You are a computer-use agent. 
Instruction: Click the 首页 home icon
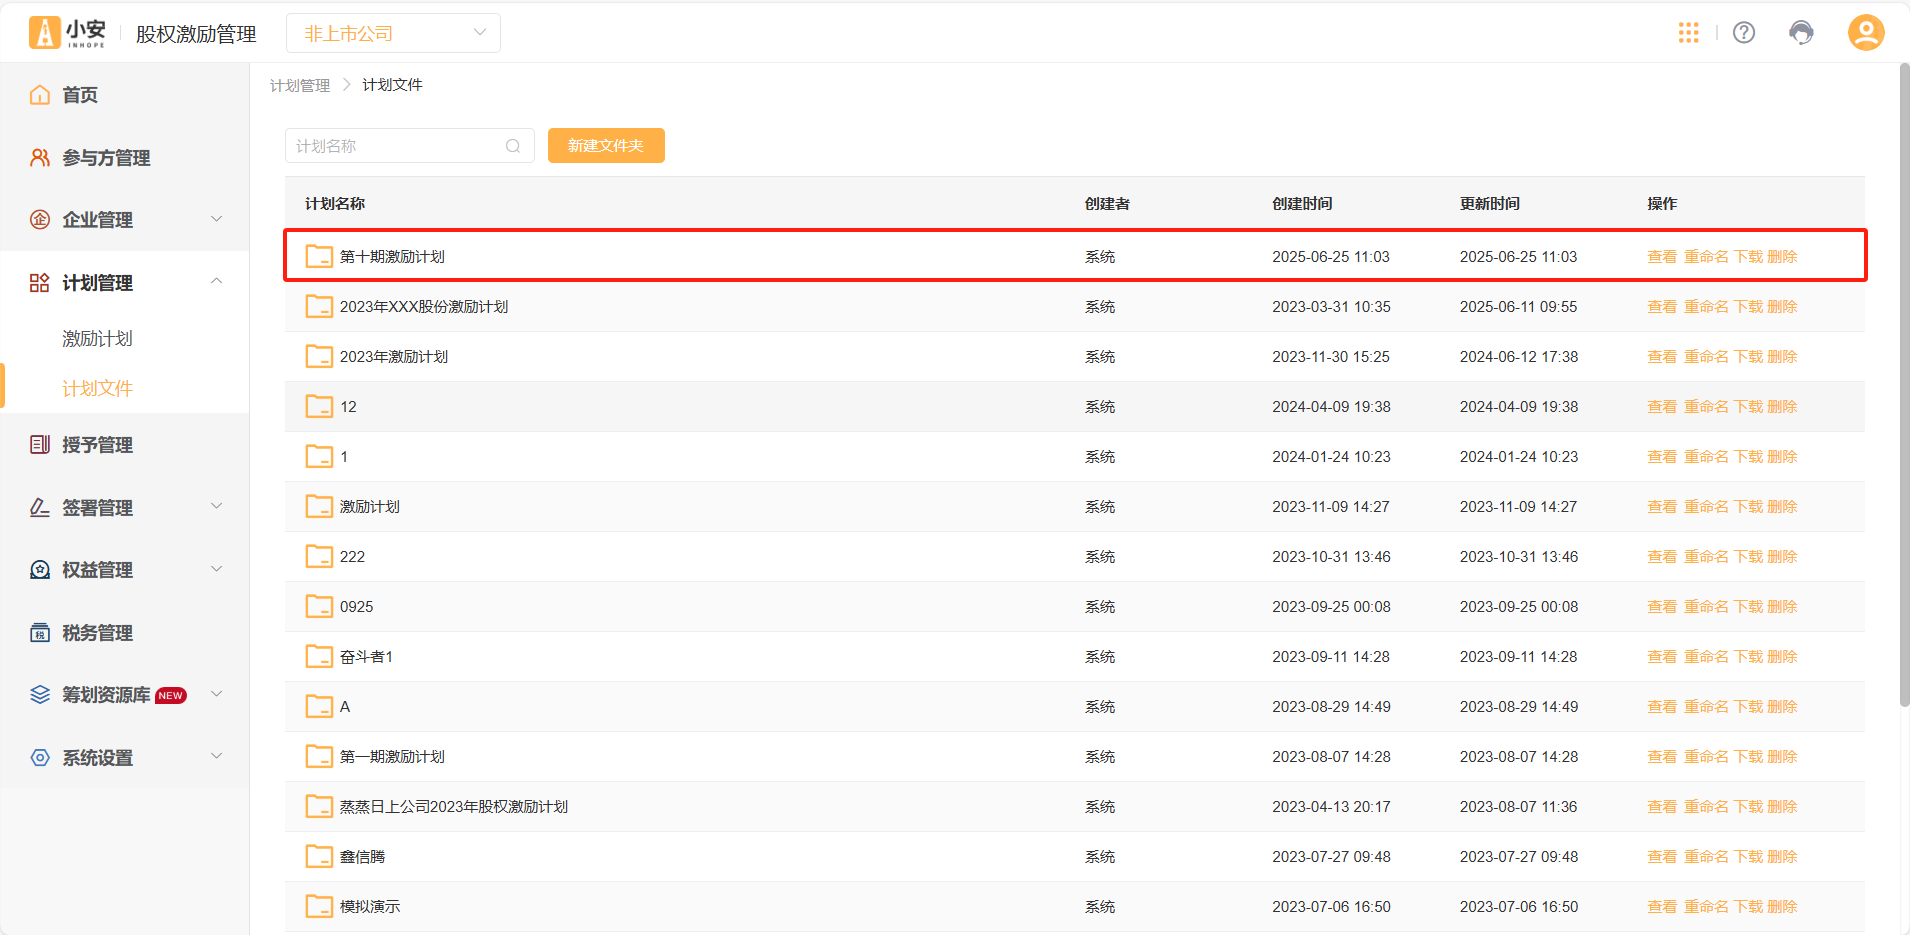(x=40, y=95)
